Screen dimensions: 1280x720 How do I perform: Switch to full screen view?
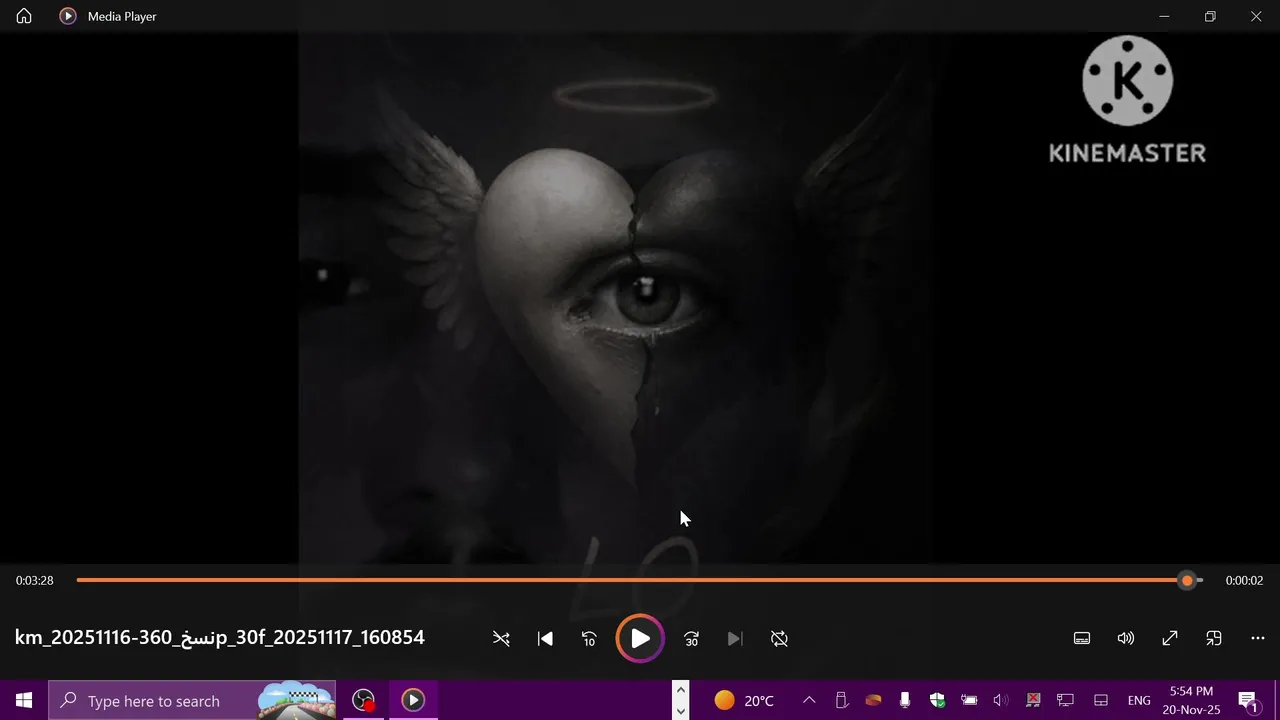click(1170, 639)
